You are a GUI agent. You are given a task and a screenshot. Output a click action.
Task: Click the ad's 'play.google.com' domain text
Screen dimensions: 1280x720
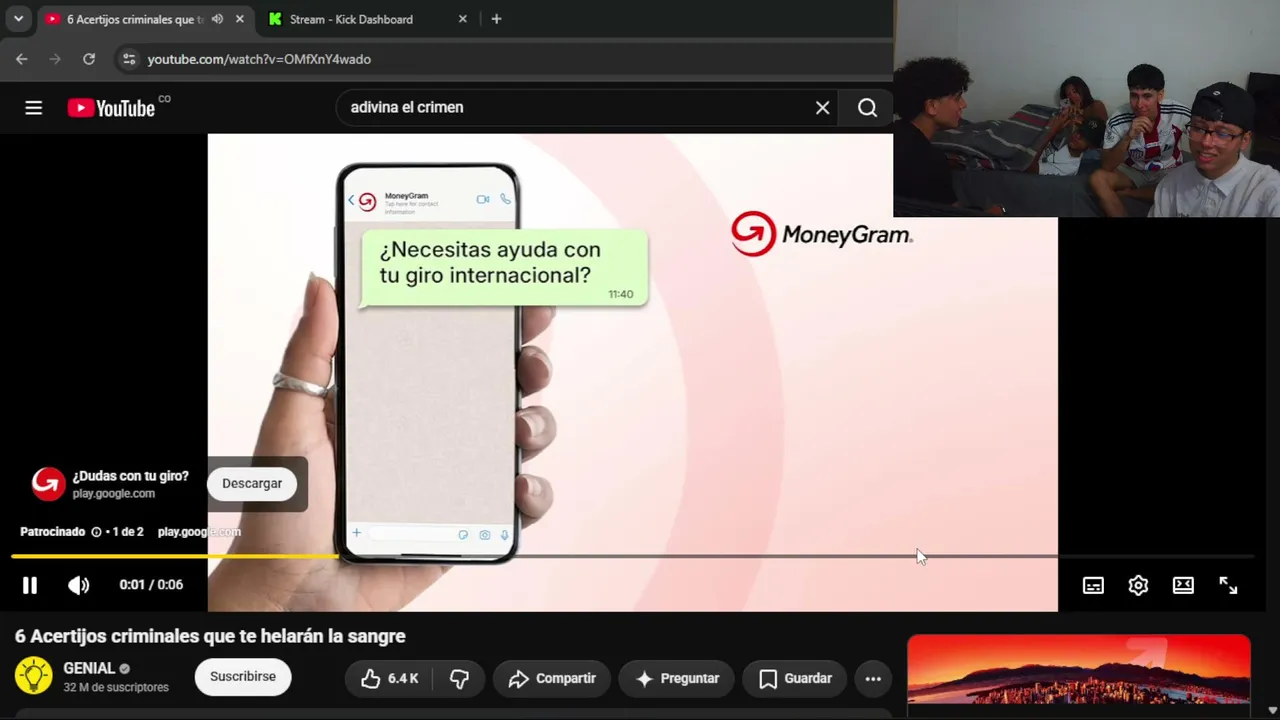(113, 494)
